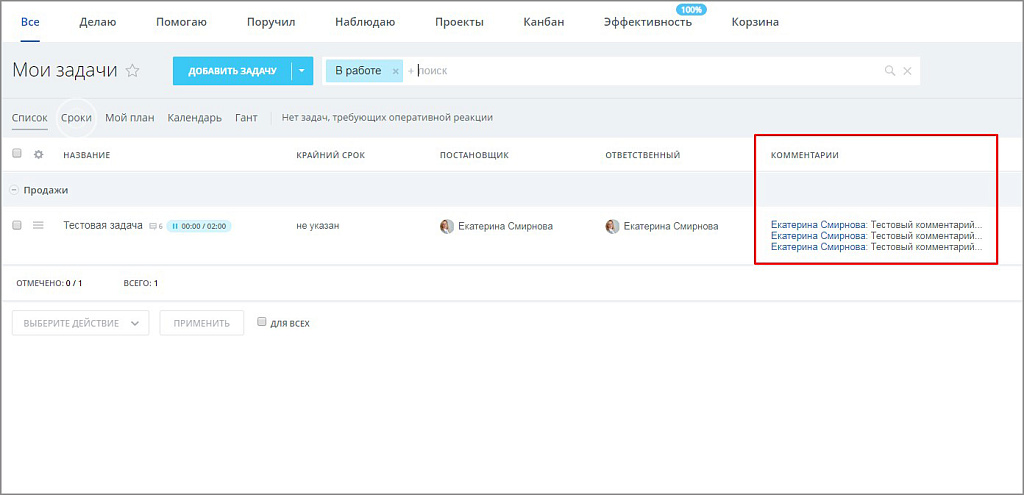The image size is (1024, 495).
Task: Expand the arrow beside Добавить задачу
Action: [302, 71]
